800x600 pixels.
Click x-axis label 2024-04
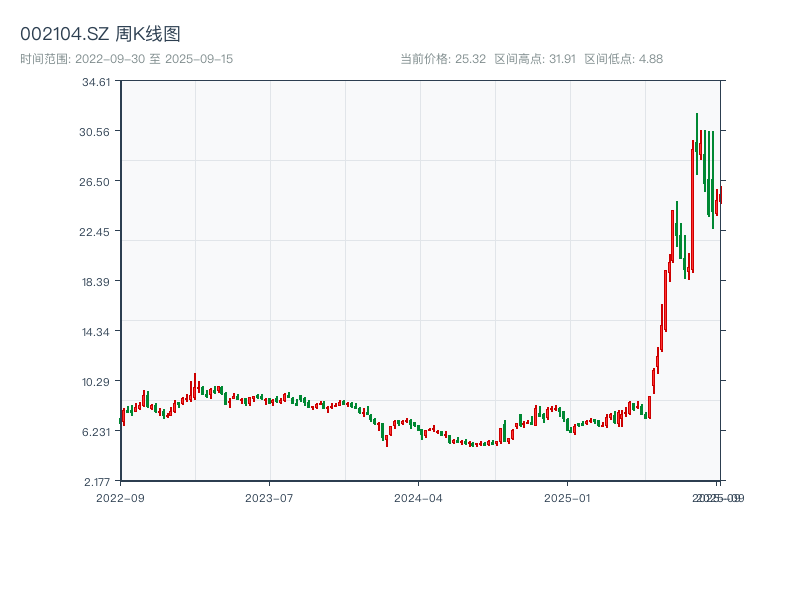coord(418,498)
